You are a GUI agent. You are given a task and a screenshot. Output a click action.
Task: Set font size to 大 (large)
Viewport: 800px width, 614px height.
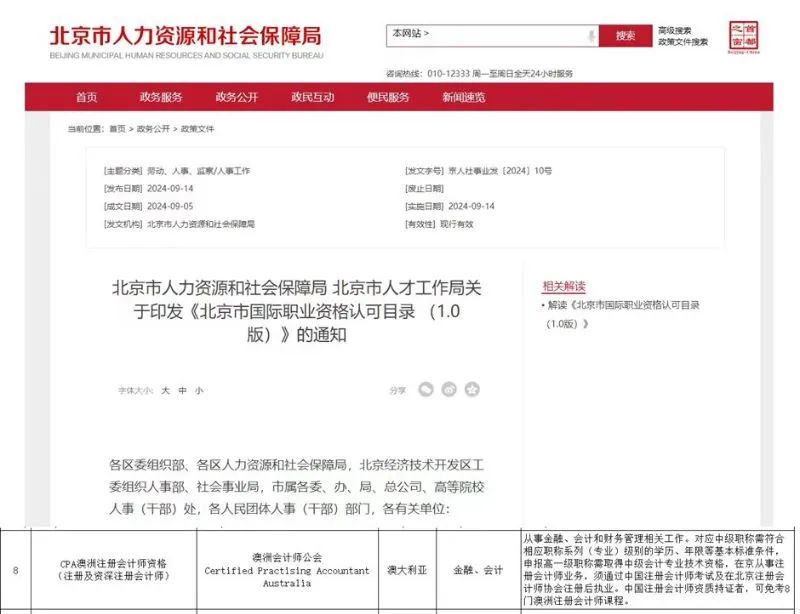point(166,391)
